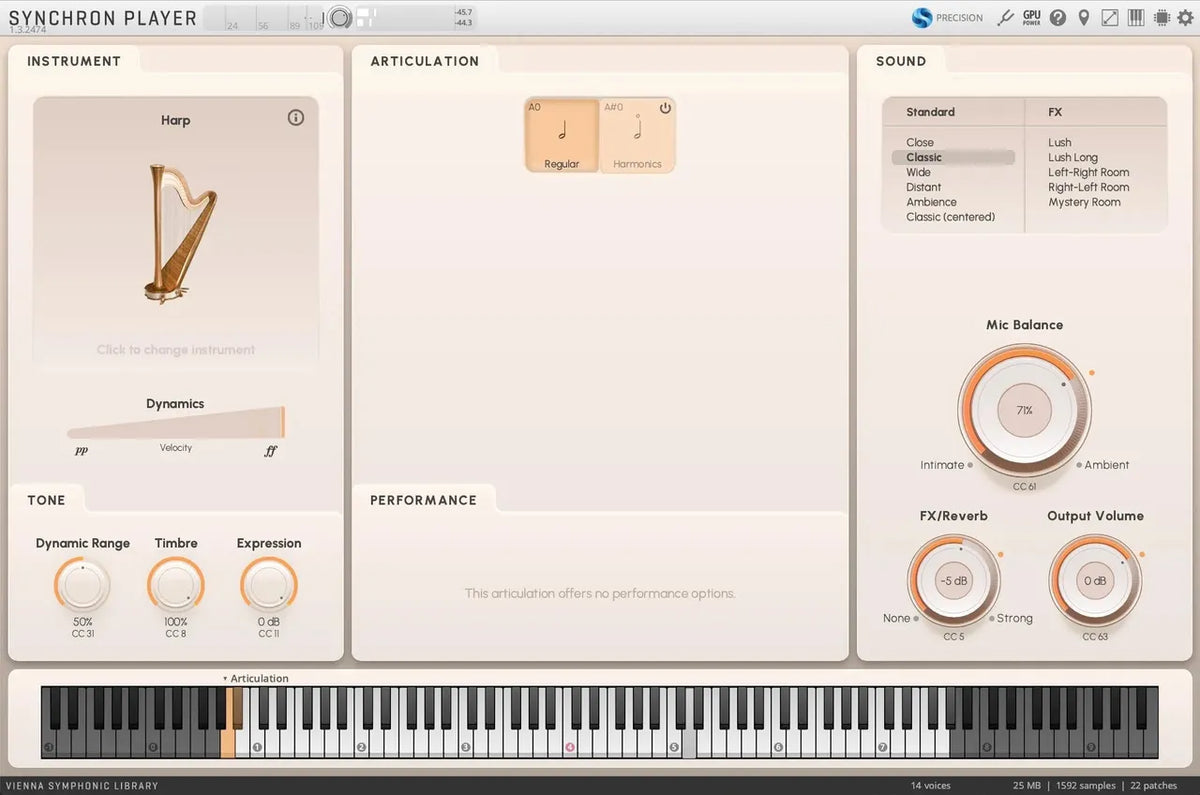This screenshot has height=795, width=1200.
Task: Click the CPU chip icon in the toolbar
Action: (1160, 17)
